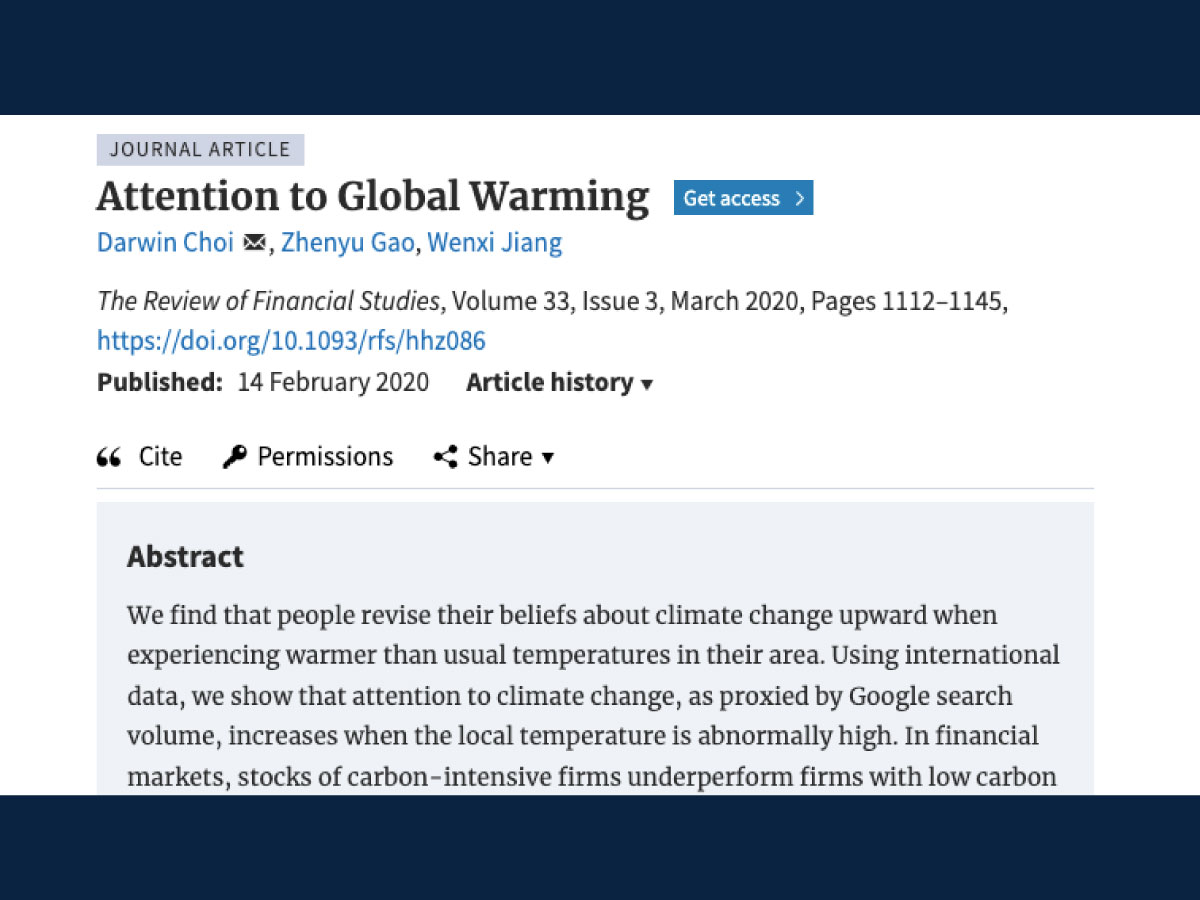The image size is (1200, 900).
Task: Click The Review of Financial Studies journal name
Action: click(x=268, y=301)
